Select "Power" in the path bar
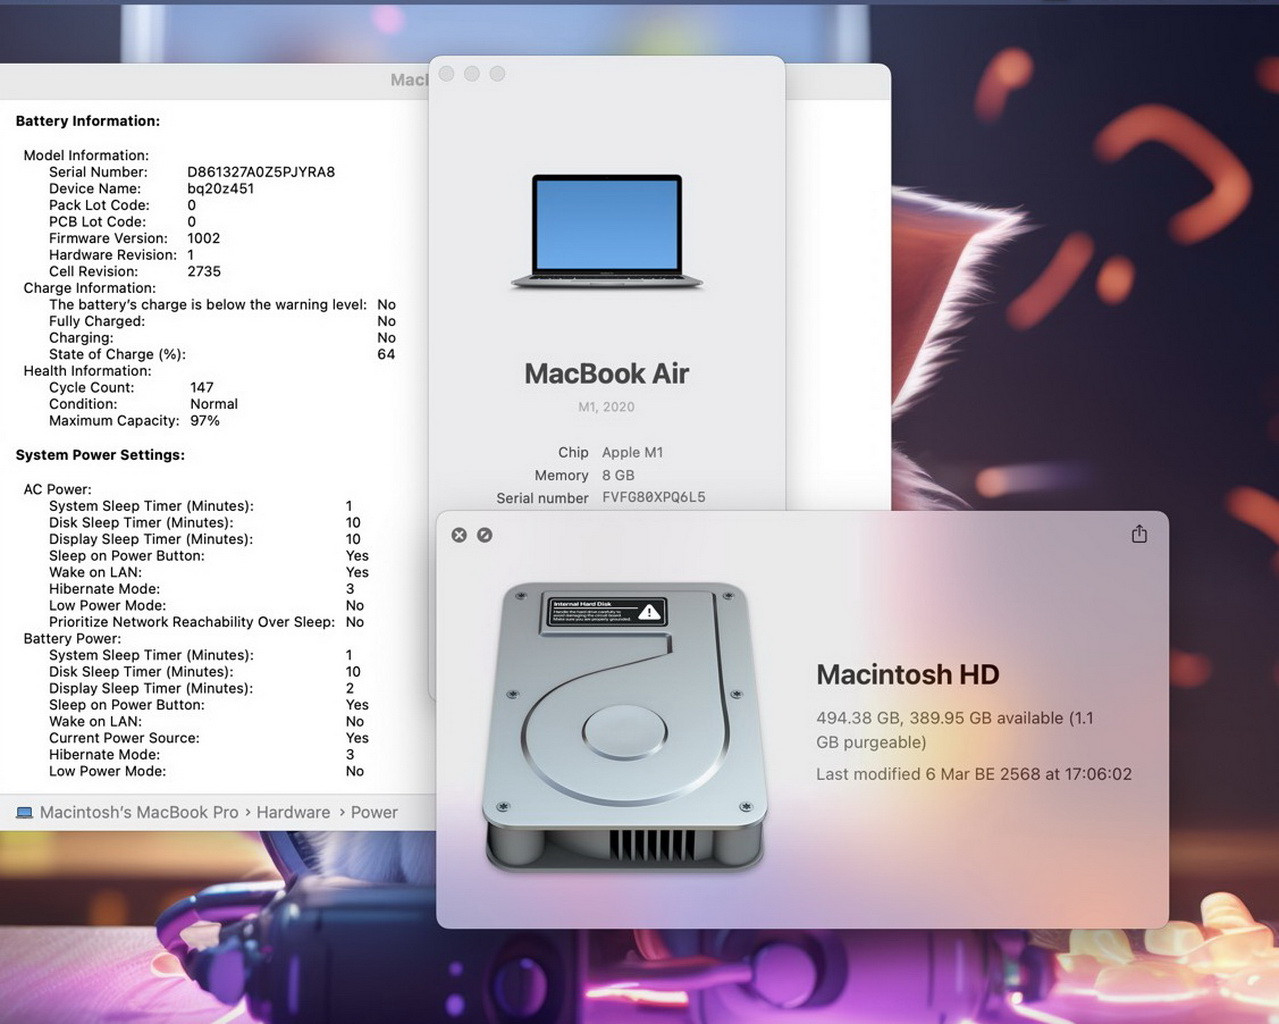 click(374, 813)
